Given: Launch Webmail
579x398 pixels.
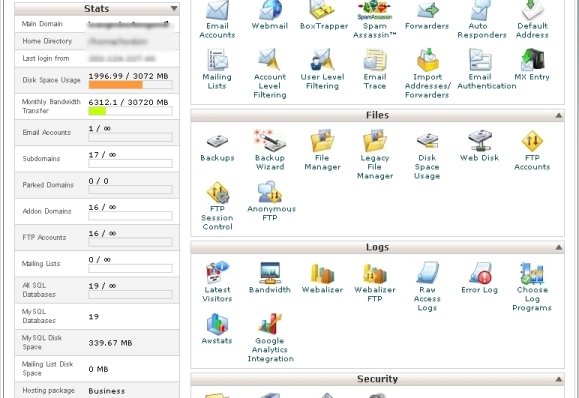Looking at the screenshot, I should (270, 15).
